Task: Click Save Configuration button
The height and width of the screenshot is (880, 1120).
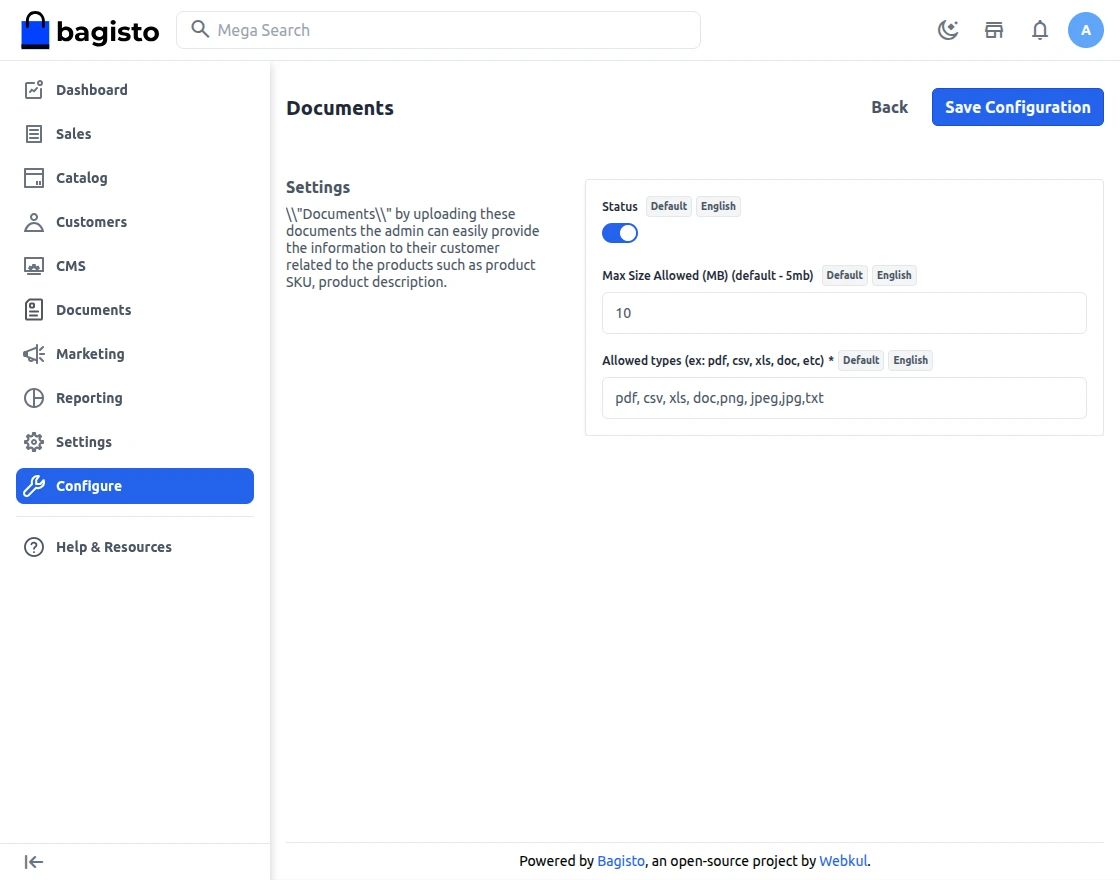Action: coord(1017,107)
